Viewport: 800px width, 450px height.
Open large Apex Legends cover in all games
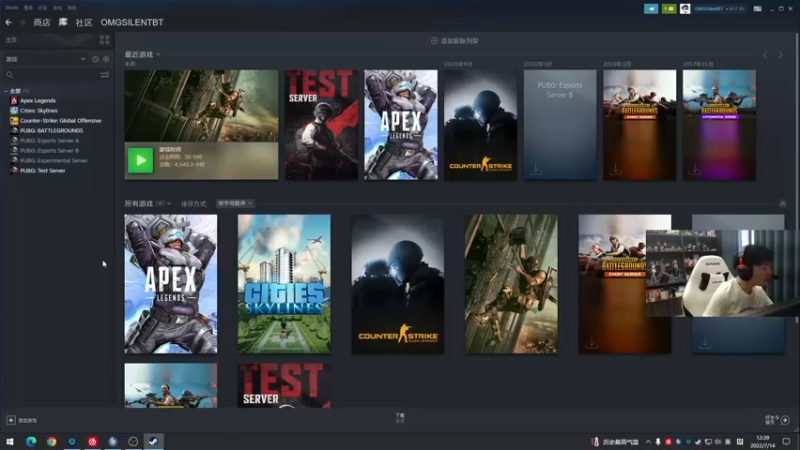(170, 284)
